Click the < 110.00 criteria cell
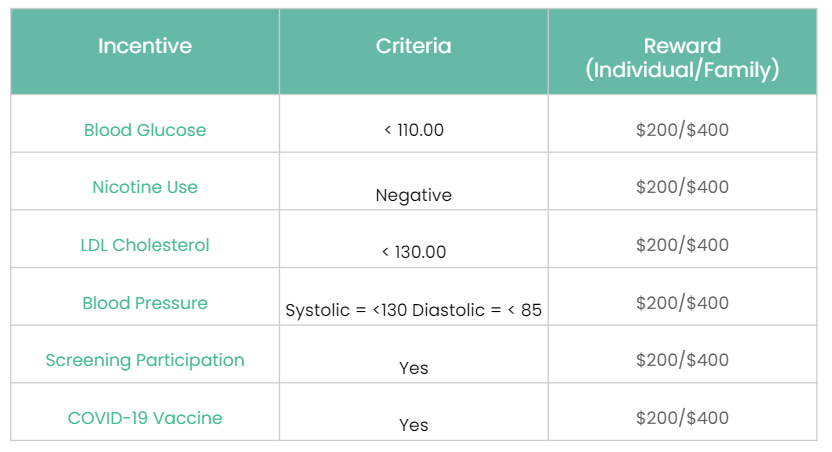832x452 pixels. pyautogui.click(x=413, y=130)
